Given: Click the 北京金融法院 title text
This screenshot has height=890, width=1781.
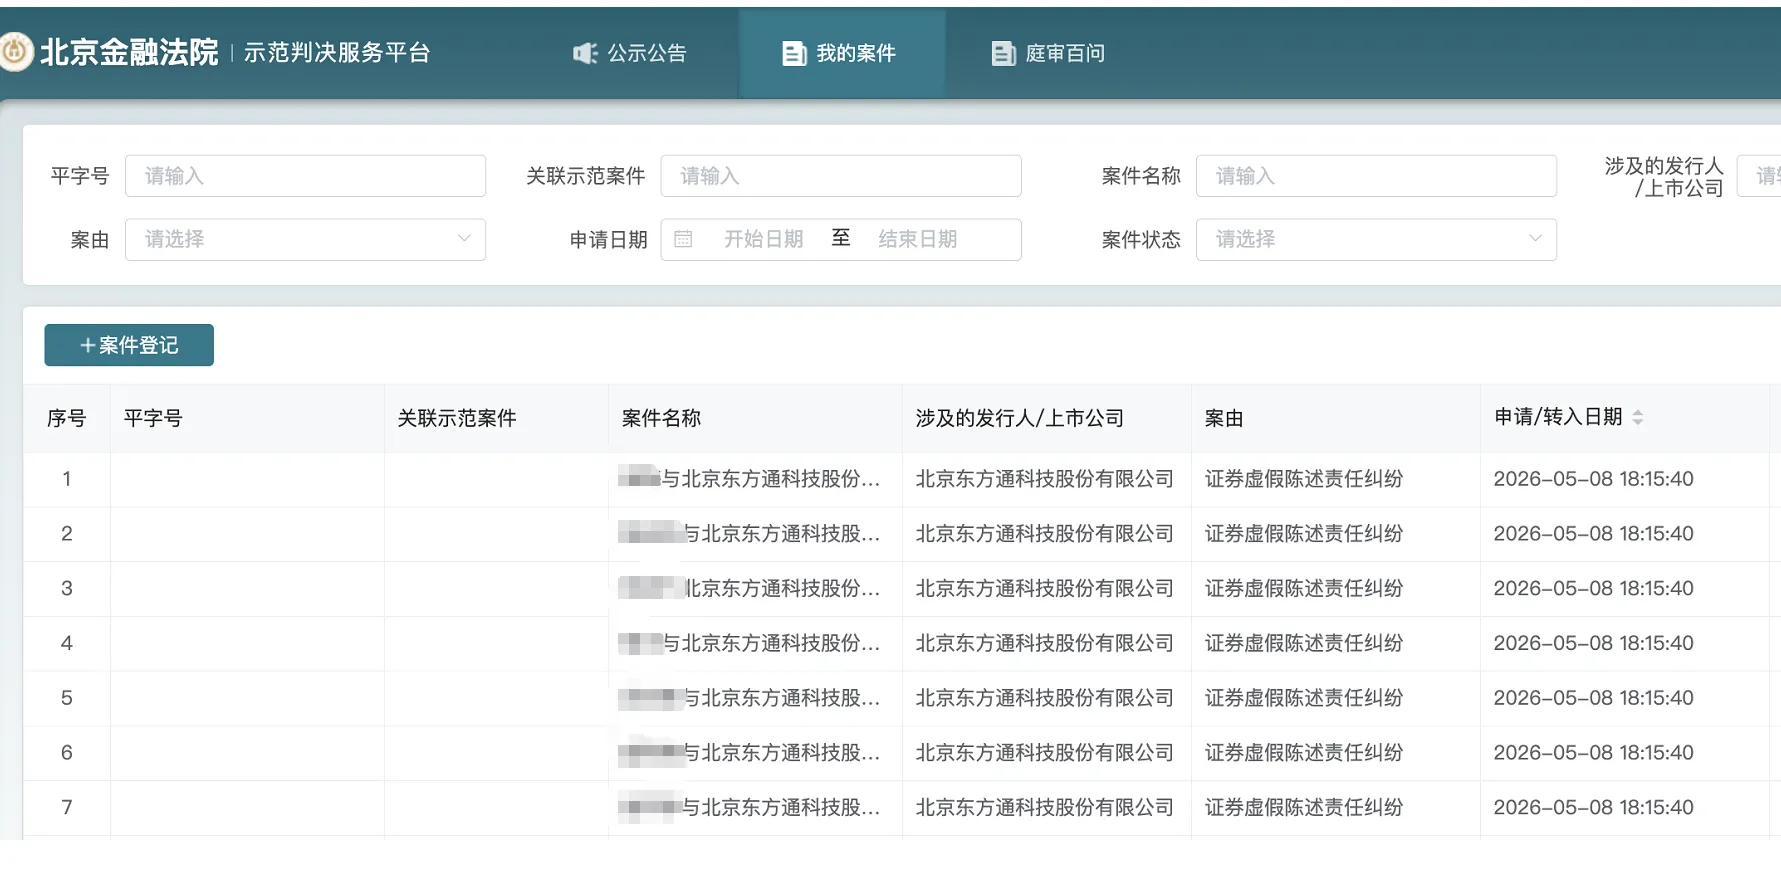Looking at the screenshot, I should [x=129, y=52].
